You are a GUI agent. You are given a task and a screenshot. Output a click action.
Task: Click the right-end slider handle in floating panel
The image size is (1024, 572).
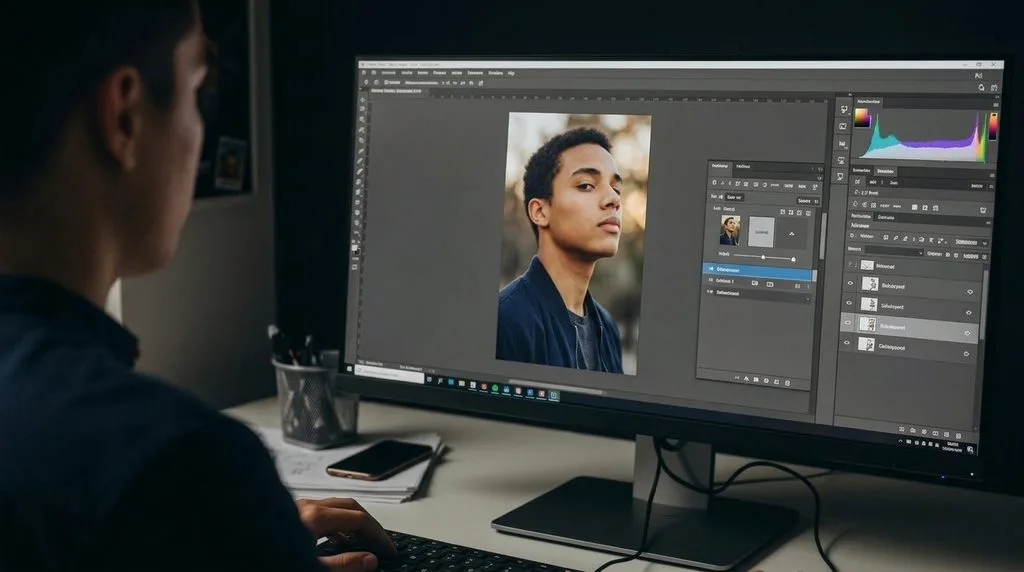click(793, 259)
